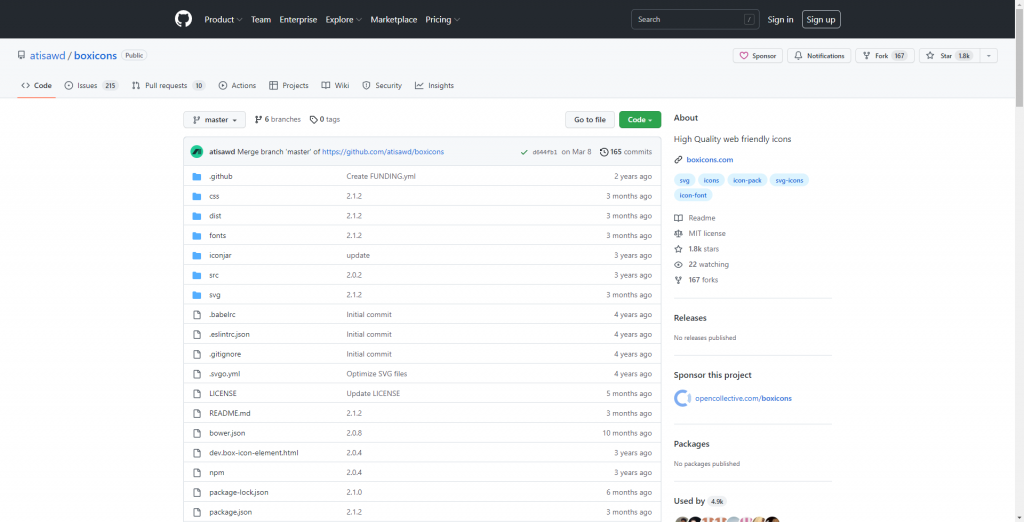Open the green Code dropdown
Viewport: 1024px width, 522px height.
640,120
